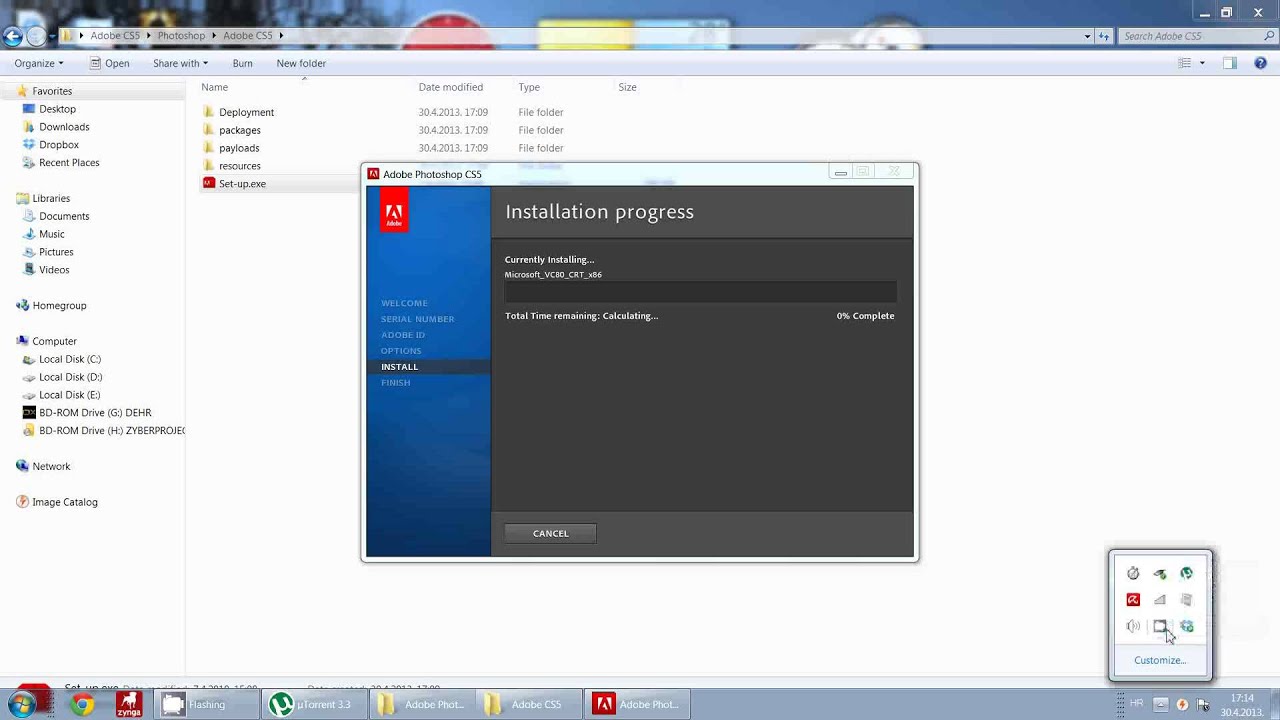This screenshot has height=720, width=1280.
Task: Click Customize link in tray popup
Action: pyautogui.click(x=1160, y=660)
